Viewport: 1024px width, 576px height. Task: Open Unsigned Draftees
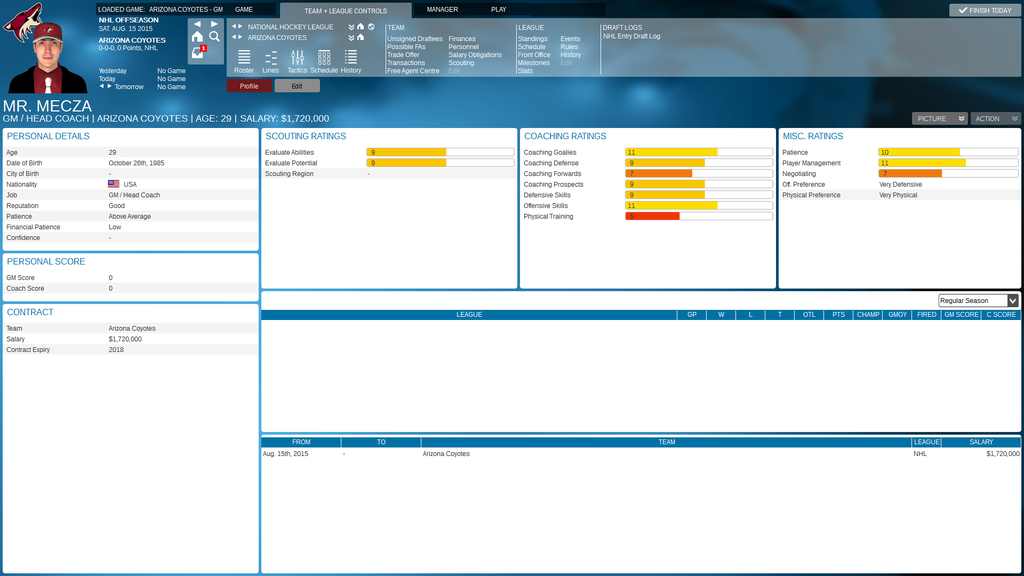pyautogui.click(x=415, y=39)
